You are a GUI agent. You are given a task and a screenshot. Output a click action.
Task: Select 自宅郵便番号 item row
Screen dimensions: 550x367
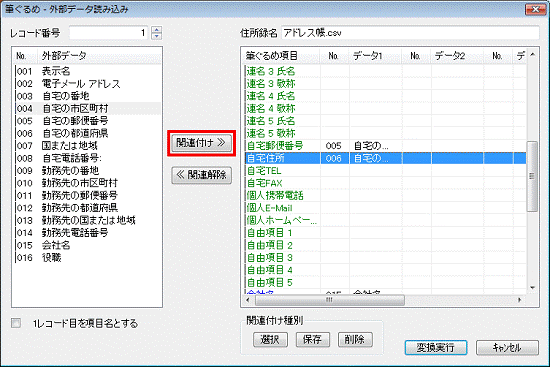385,146
